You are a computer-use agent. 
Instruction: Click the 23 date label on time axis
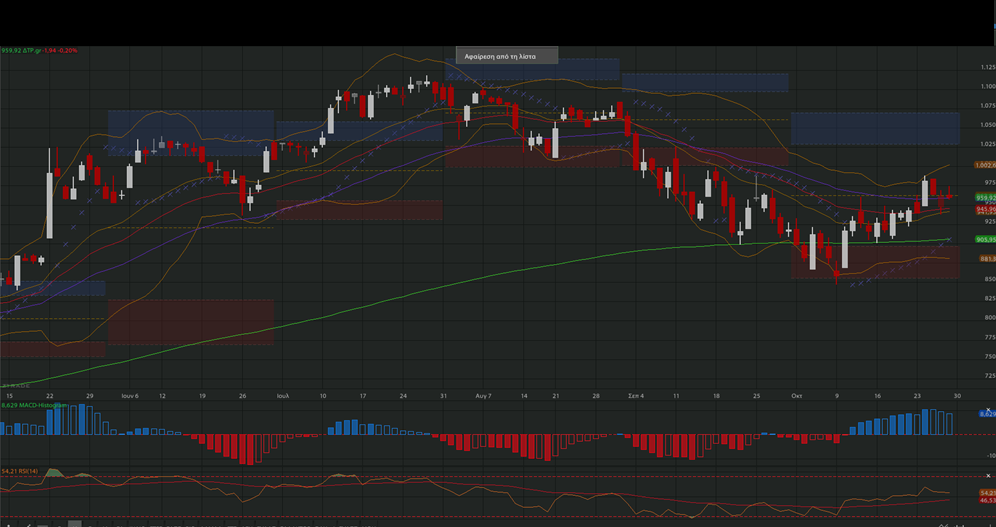pyautogui.click(x=917, y=396)
